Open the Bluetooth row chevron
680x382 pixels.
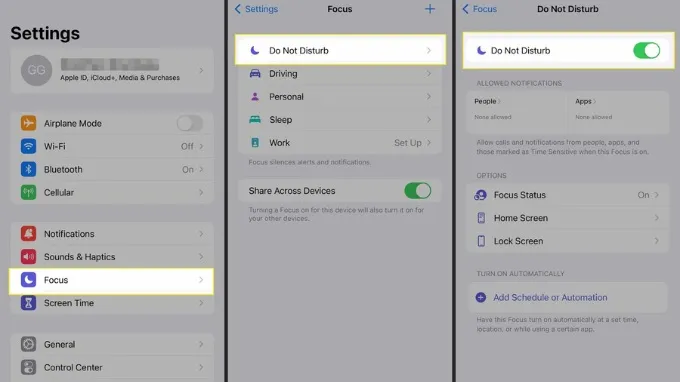201,169
